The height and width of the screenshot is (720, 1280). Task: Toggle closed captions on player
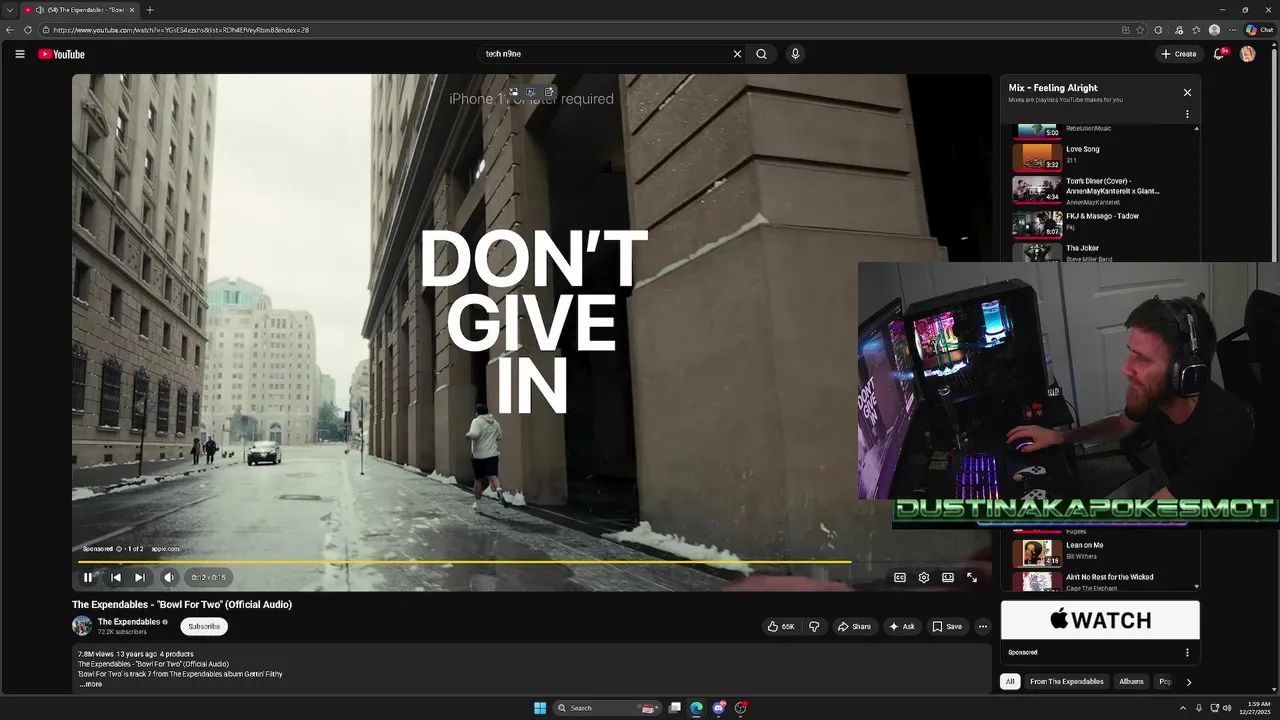click(x=900, y=577)
